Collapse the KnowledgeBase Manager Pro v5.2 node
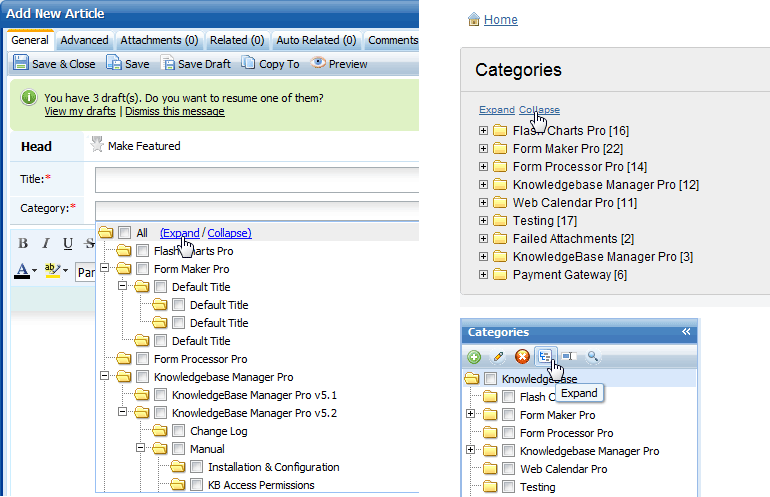 click(x=122, y=412)
